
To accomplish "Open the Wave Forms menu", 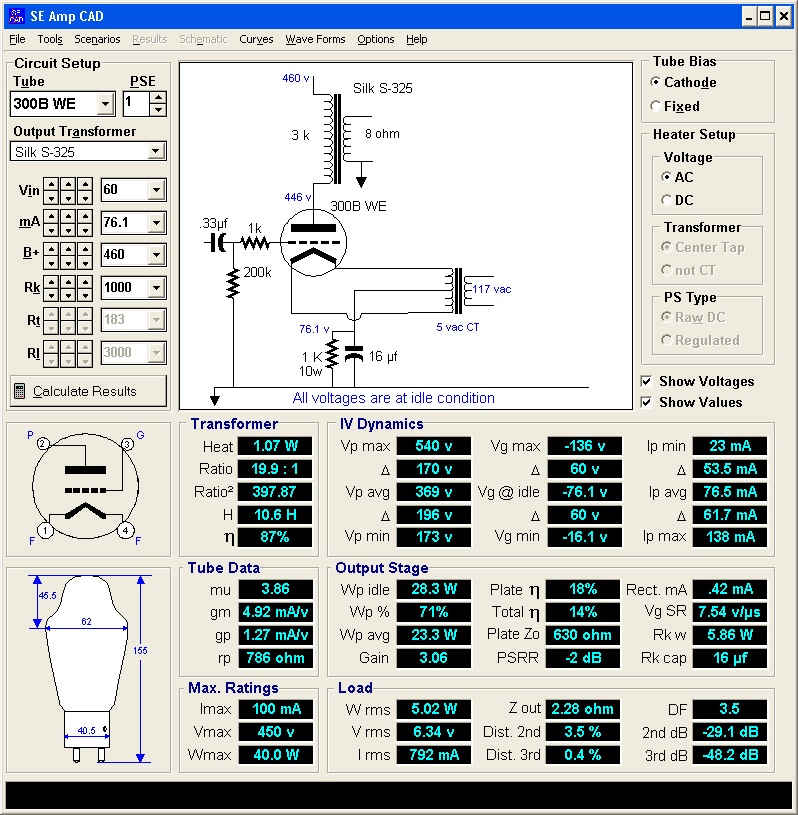I will (315, 39).
